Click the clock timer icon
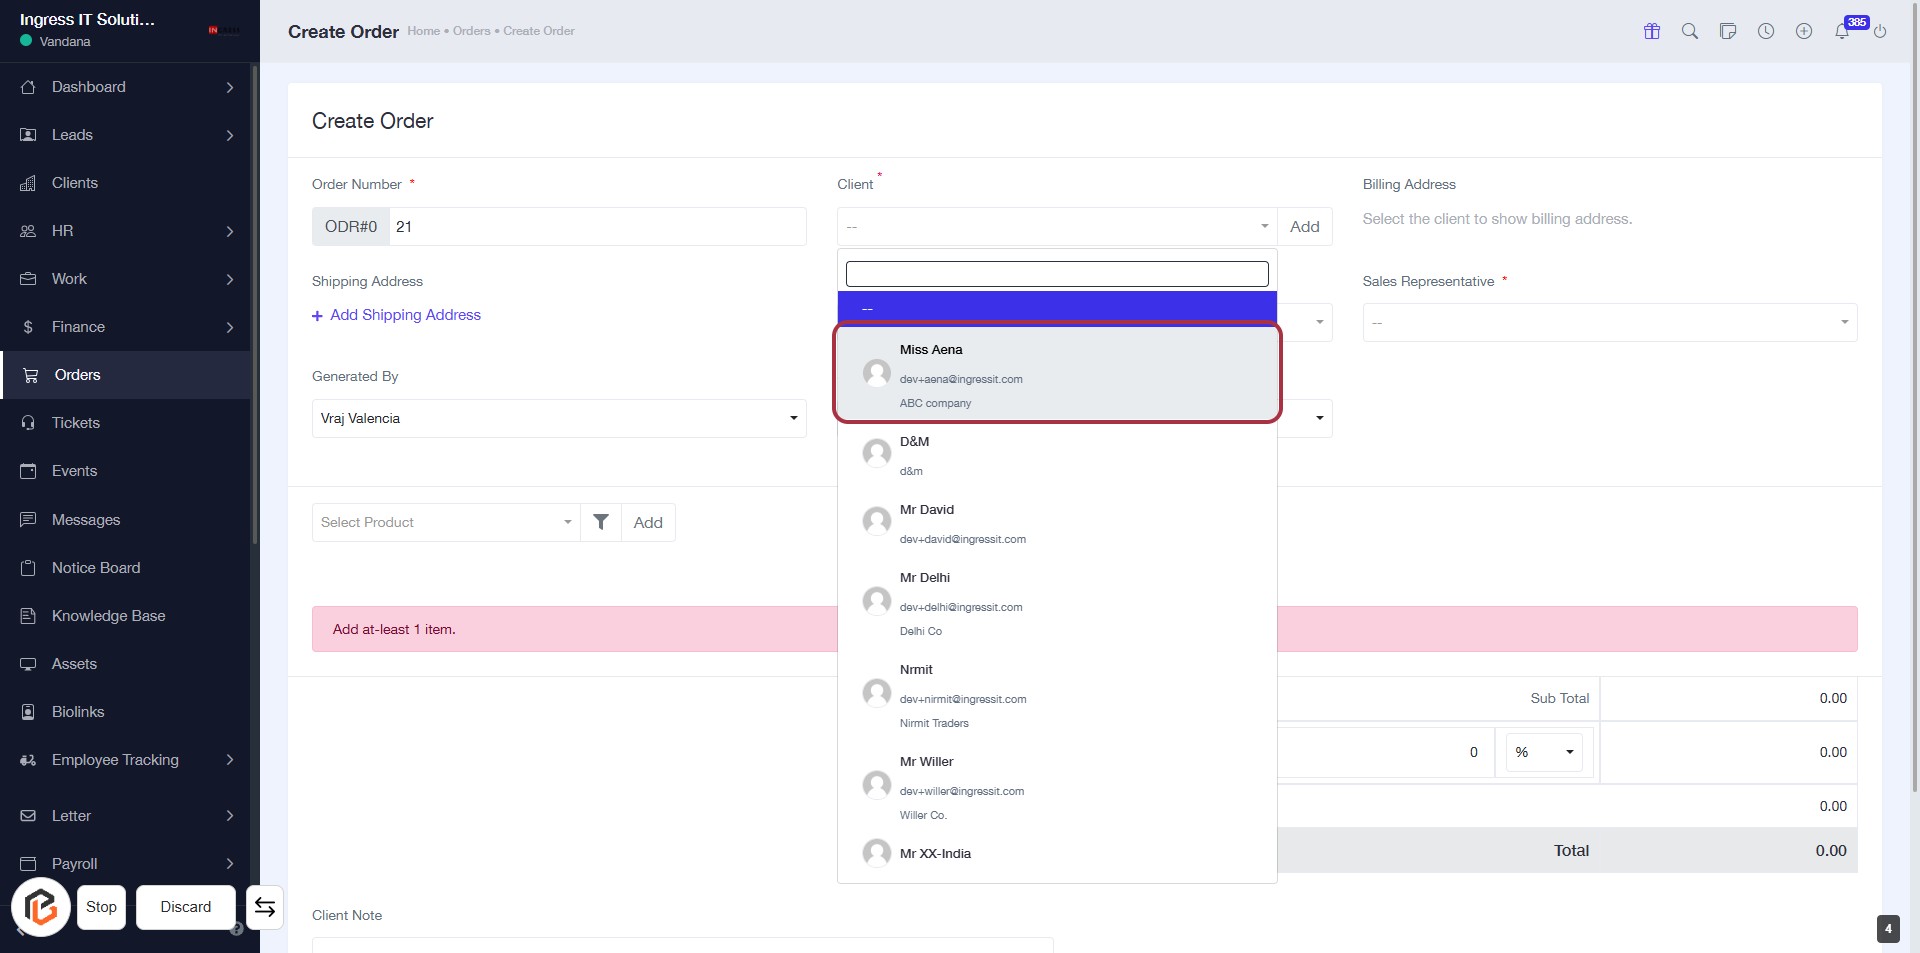The image size is (1920, 953). 1766,31
